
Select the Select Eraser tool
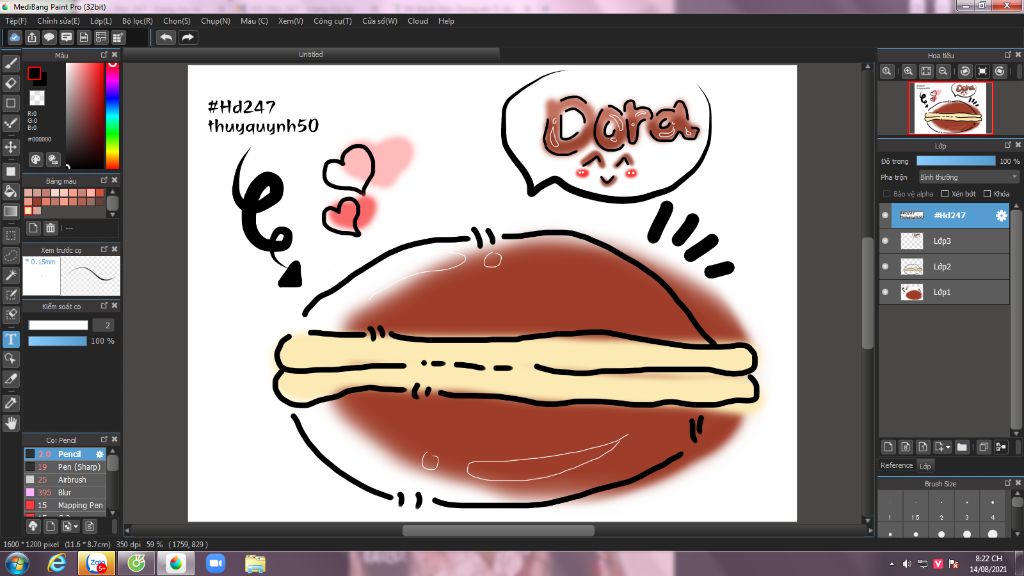pos(10,314)
